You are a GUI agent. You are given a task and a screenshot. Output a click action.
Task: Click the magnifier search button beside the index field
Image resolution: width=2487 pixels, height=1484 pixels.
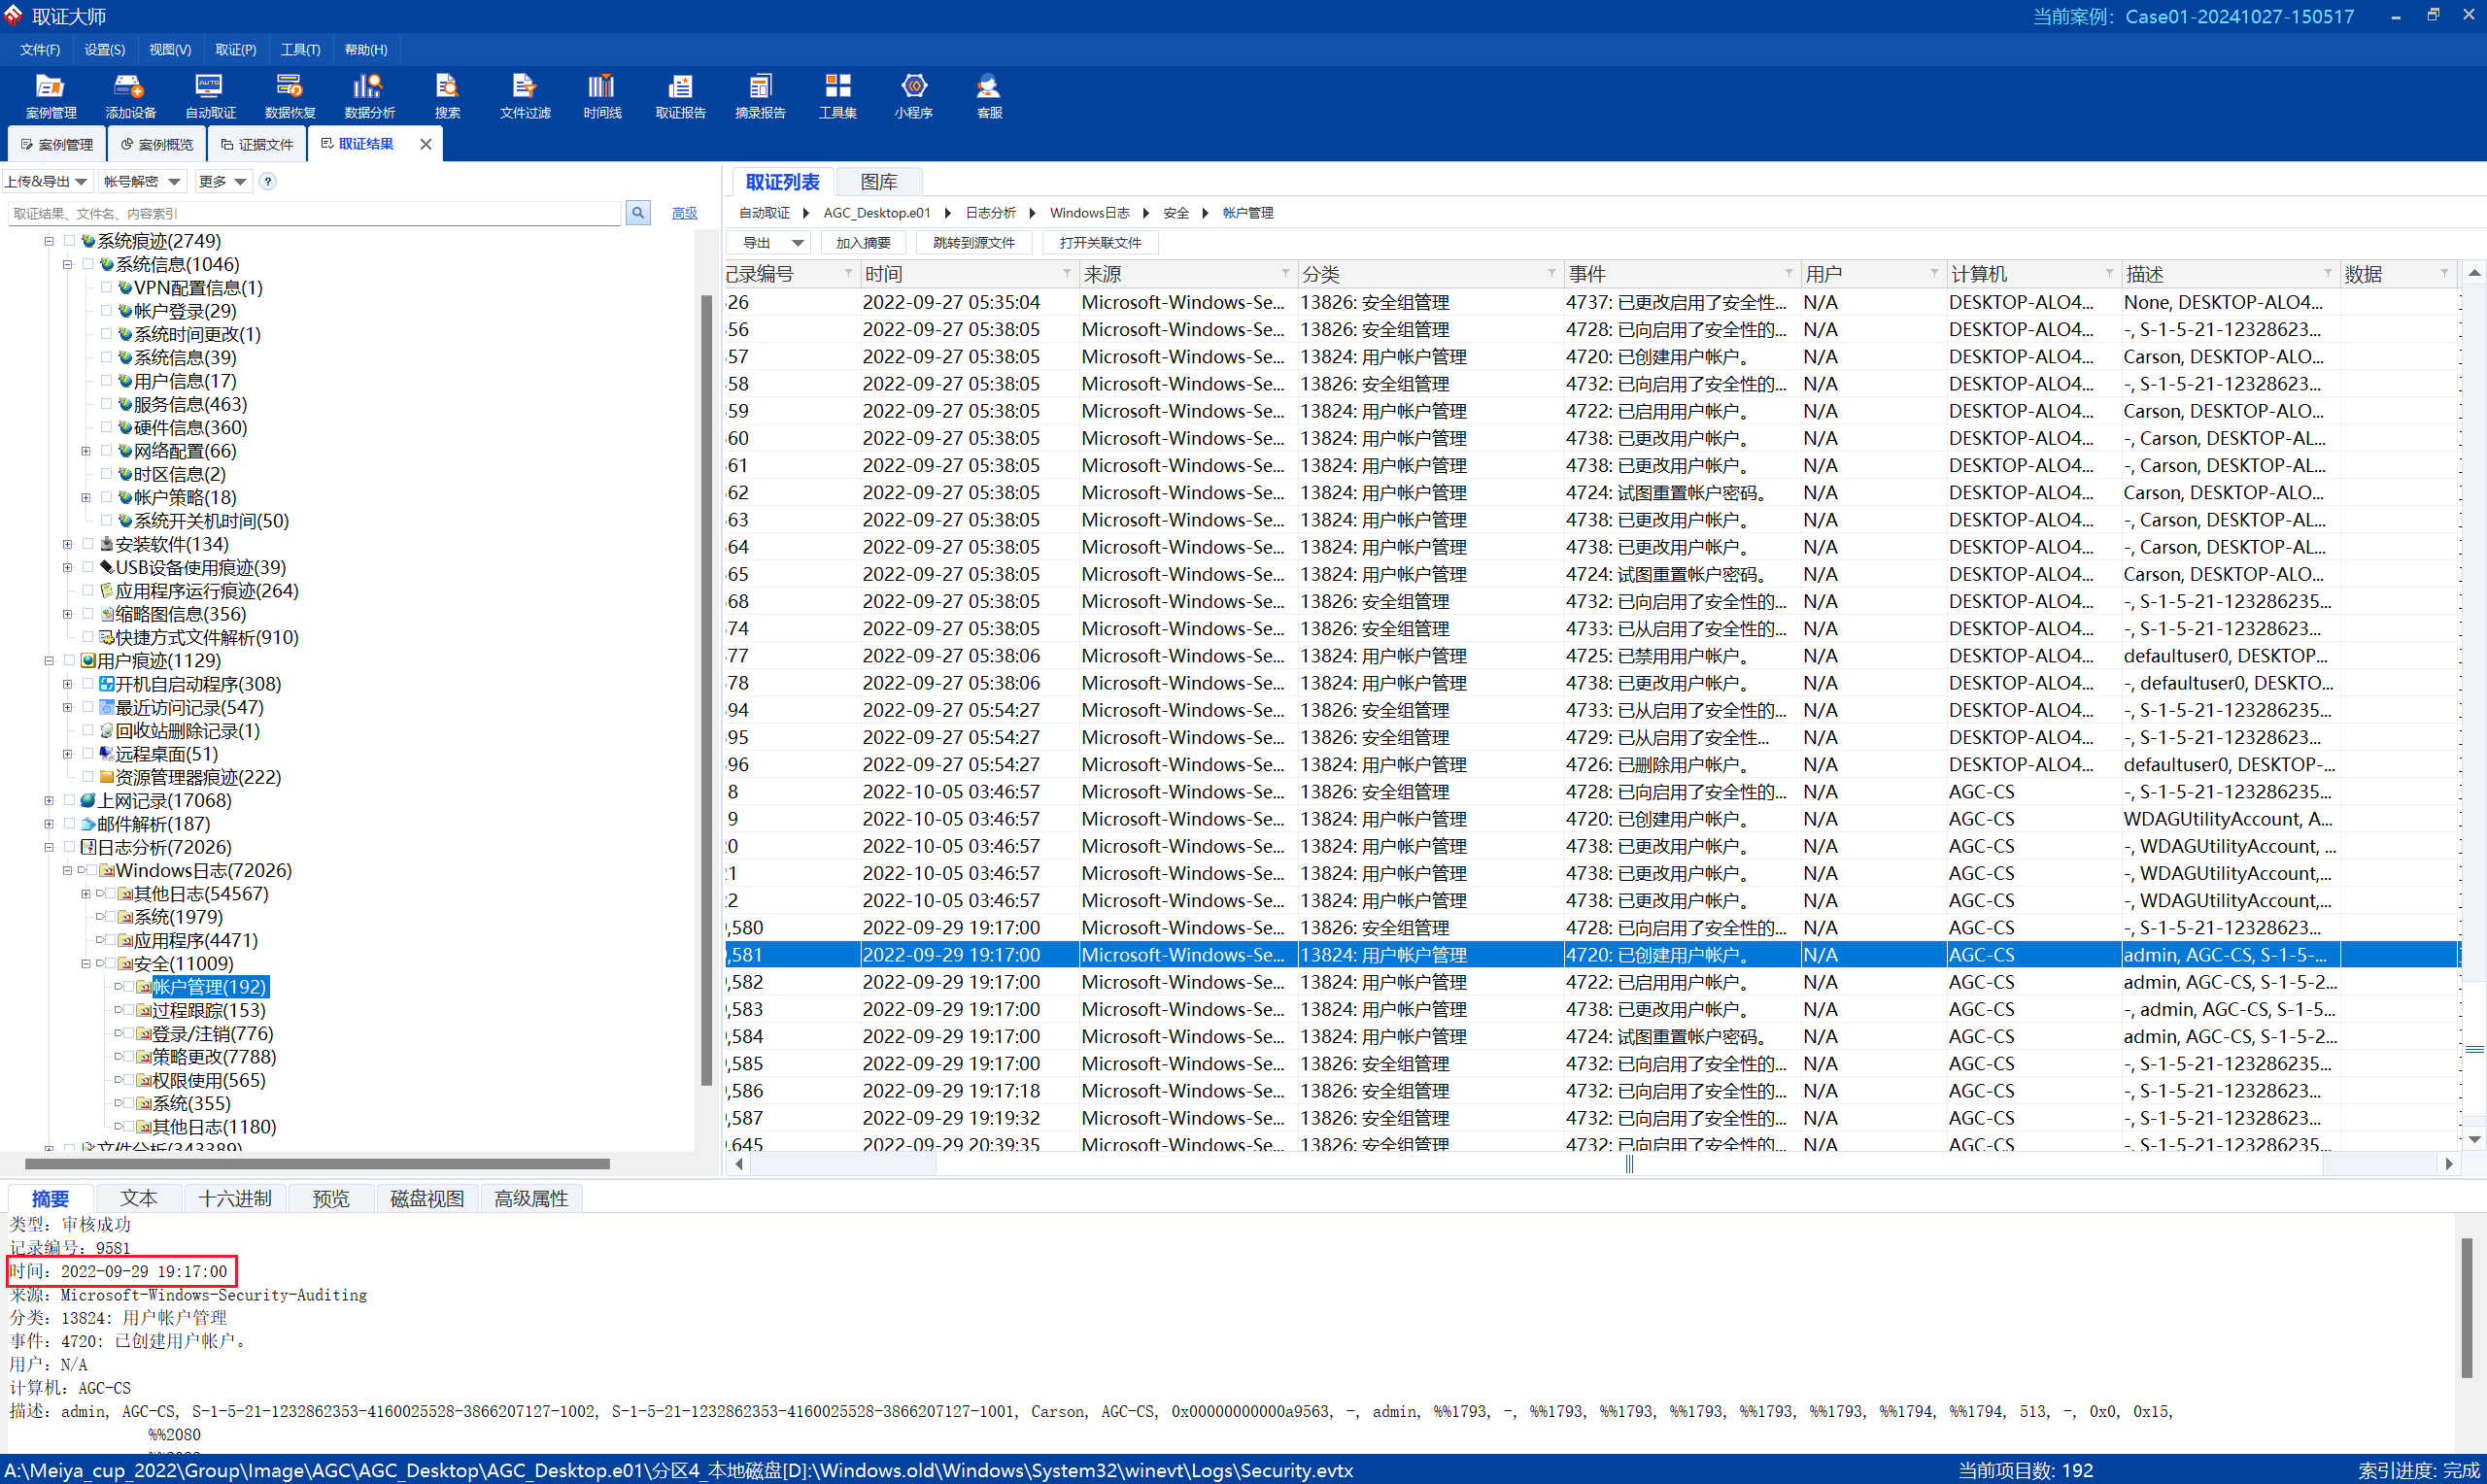coord(638,213)
